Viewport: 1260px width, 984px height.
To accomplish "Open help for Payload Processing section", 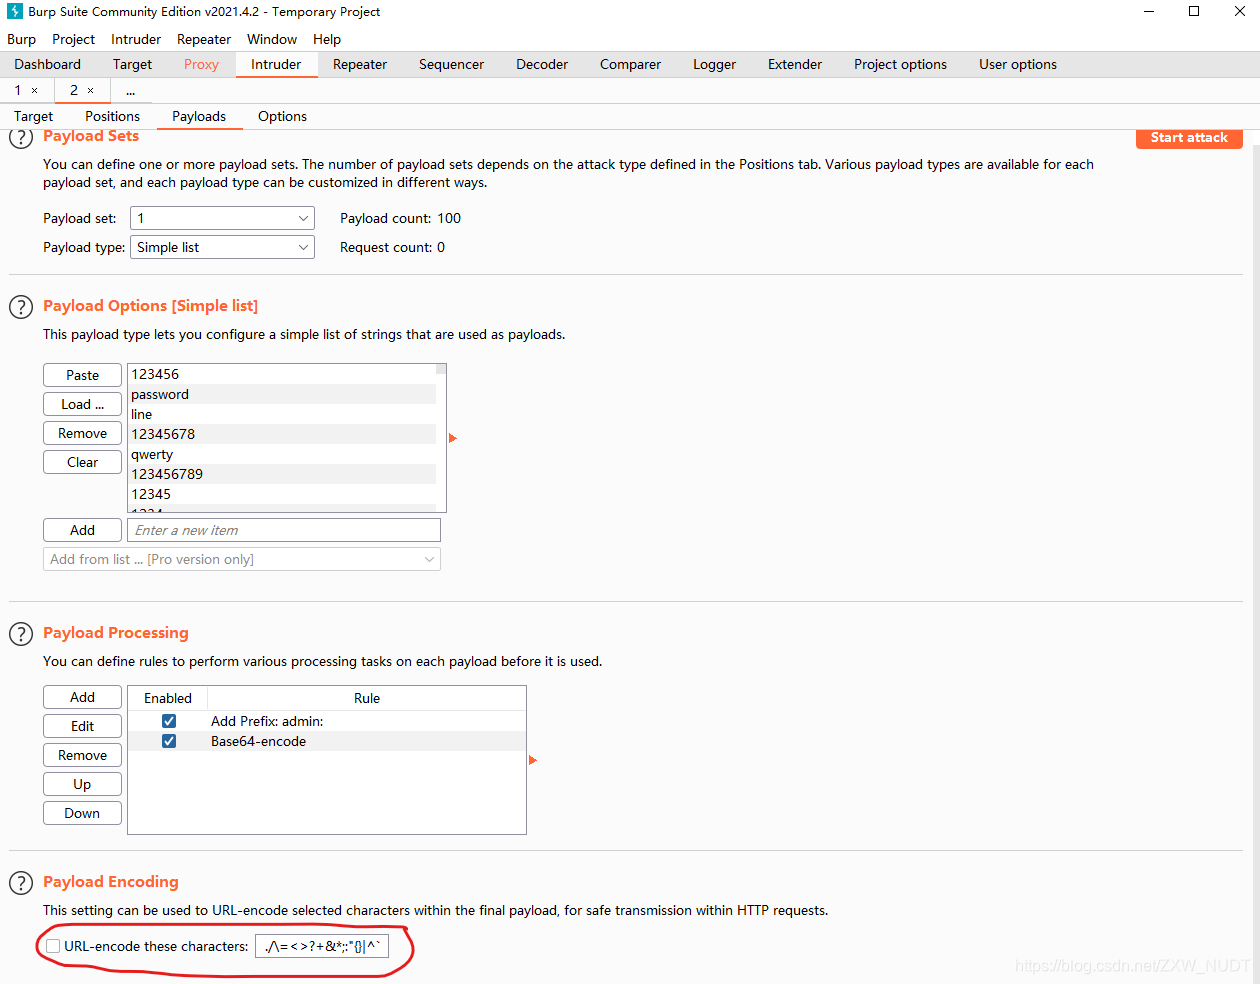I will (21, 633).
